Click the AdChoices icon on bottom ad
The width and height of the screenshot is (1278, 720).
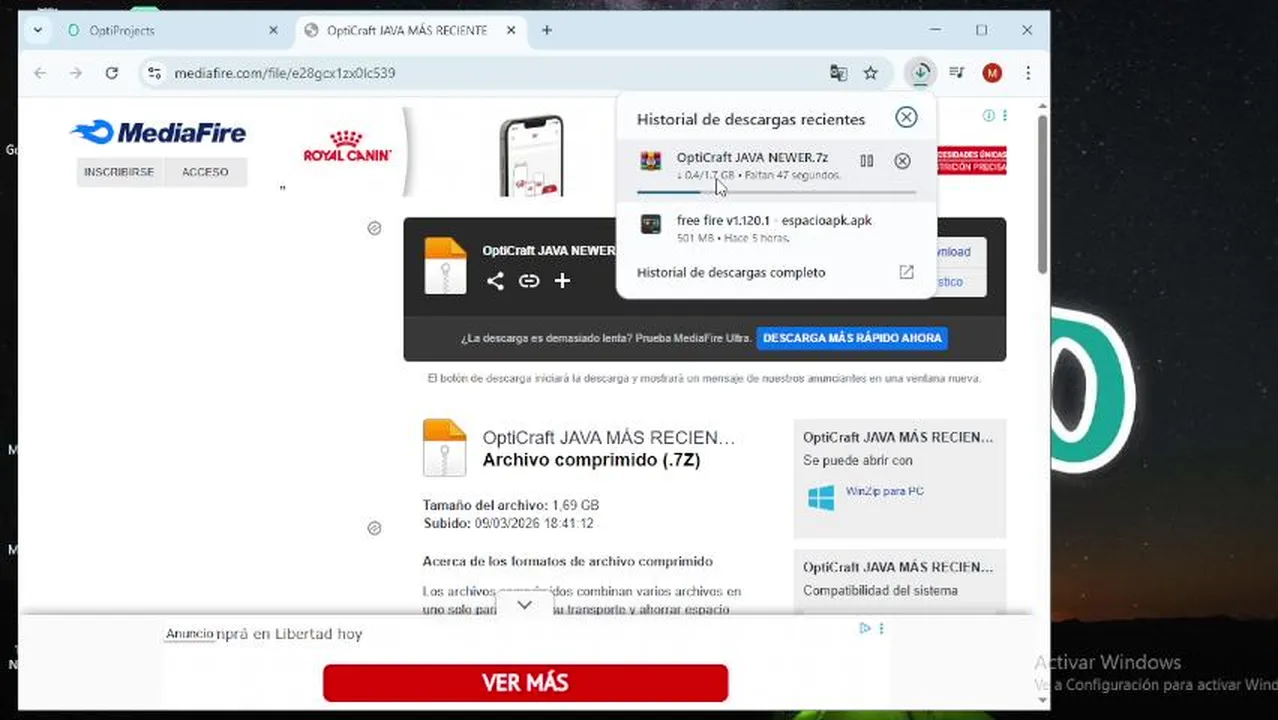click(x=865, y=628)
